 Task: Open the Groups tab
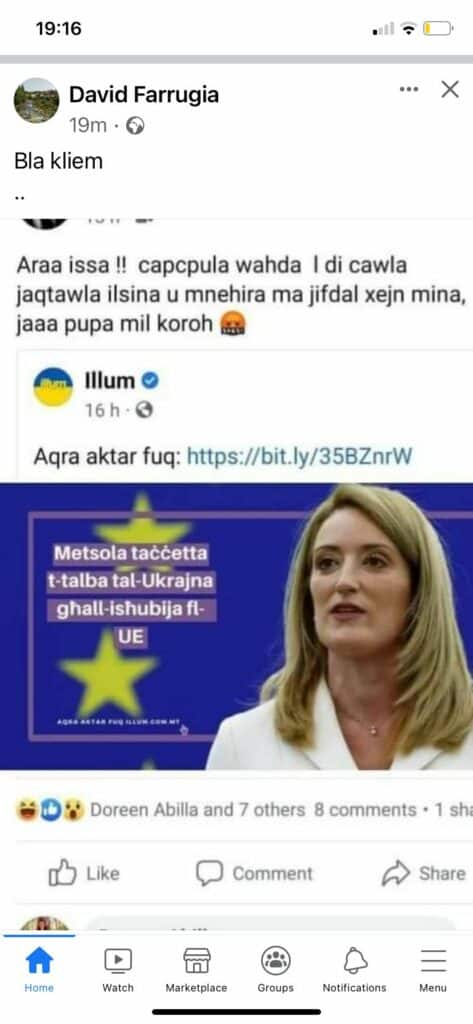coord(276,970)
